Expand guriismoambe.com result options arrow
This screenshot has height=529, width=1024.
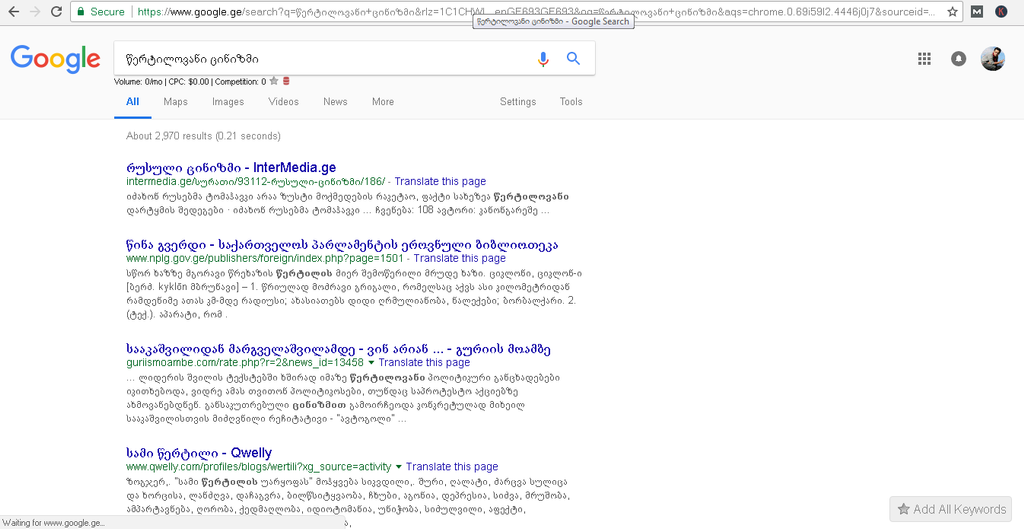point(371,362)
